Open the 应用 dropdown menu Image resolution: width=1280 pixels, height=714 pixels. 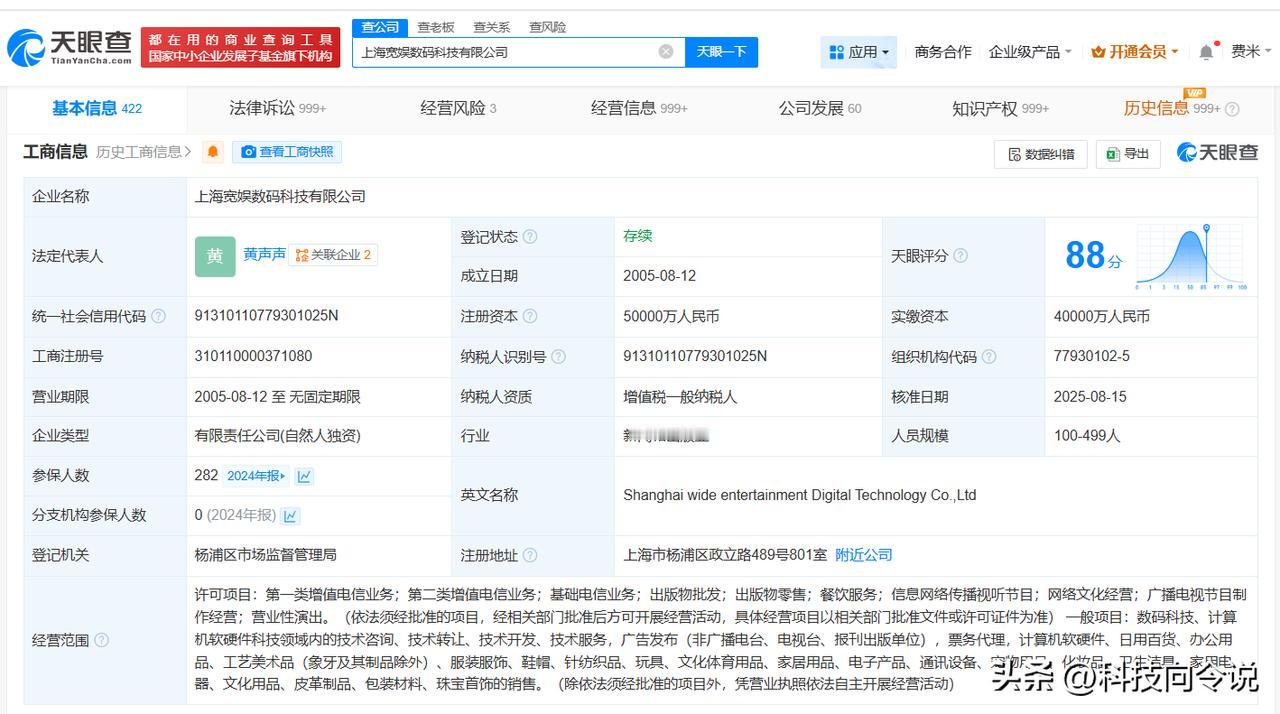(x=859, y=52)
